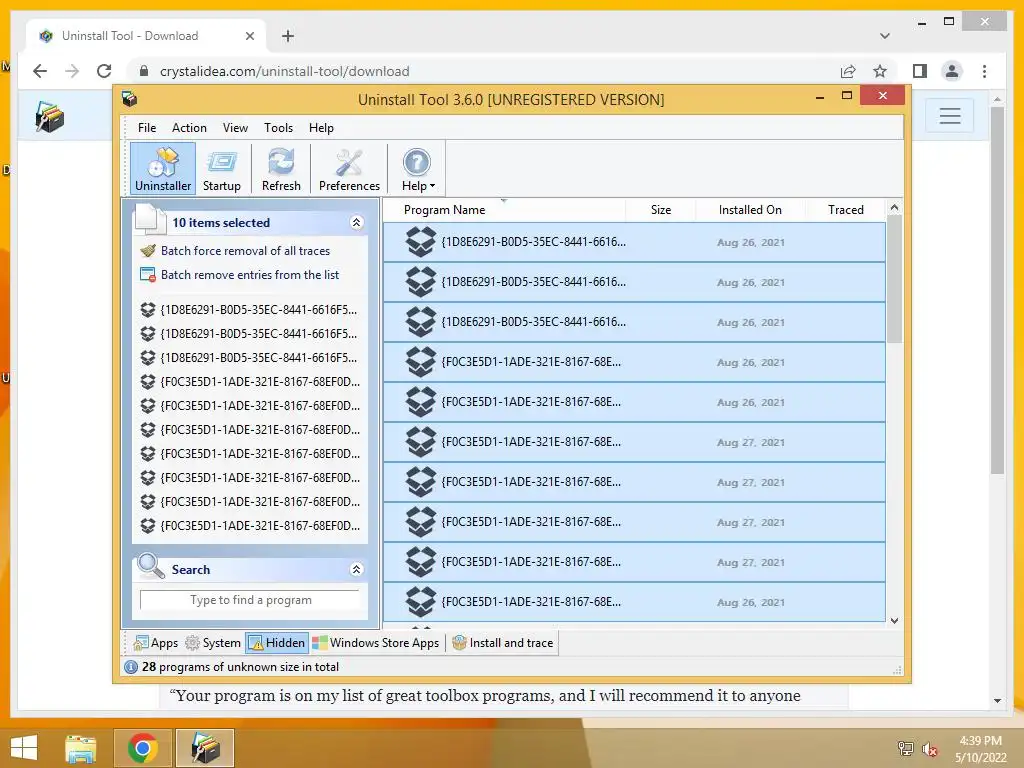The image size is (1024, 768).
Task: Sort by Installed On column header
Action: point(750,210)
